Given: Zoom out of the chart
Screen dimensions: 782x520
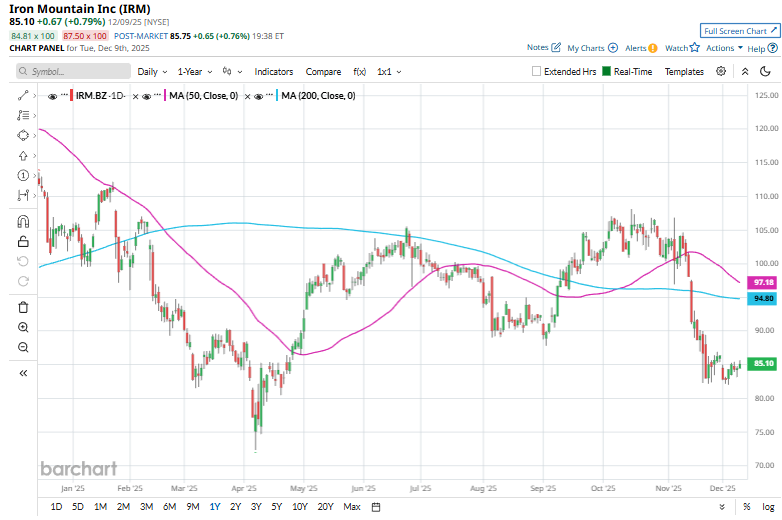Looking at the screenshot, I should [22, 347].
